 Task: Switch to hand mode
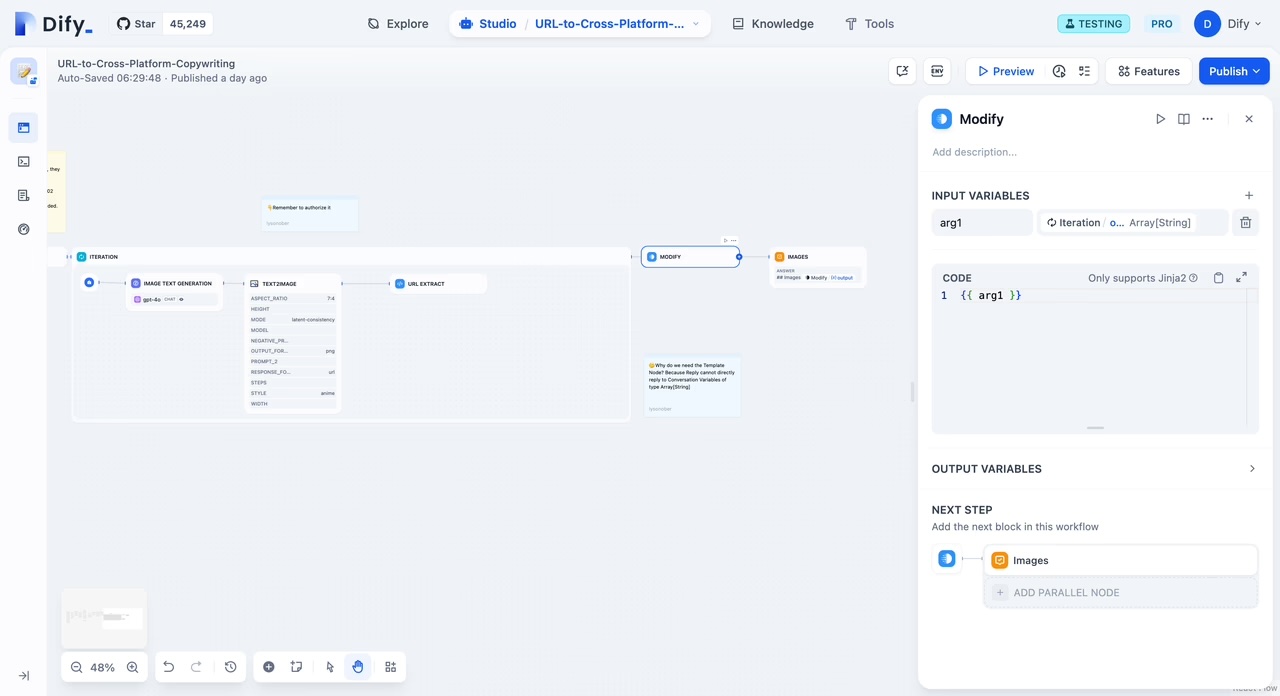tap(358, 667)
